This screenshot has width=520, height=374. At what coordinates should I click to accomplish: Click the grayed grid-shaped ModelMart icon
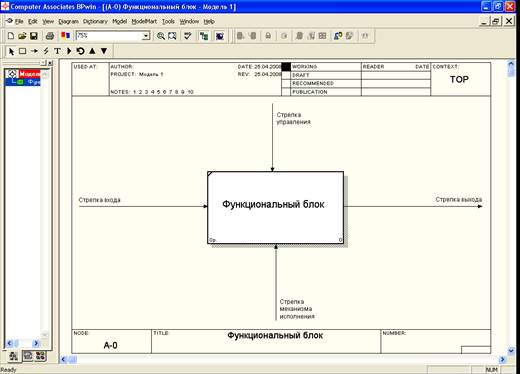coord(322,36)
